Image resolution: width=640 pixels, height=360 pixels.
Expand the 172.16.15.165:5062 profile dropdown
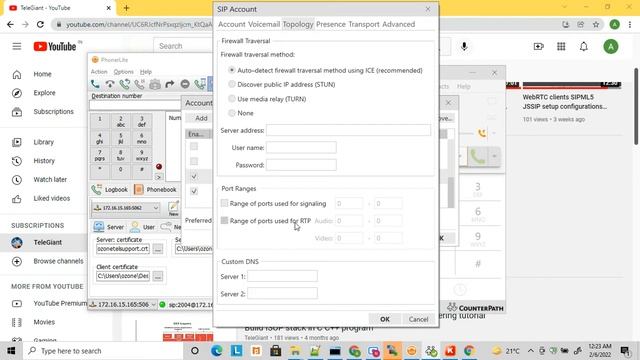156,208
